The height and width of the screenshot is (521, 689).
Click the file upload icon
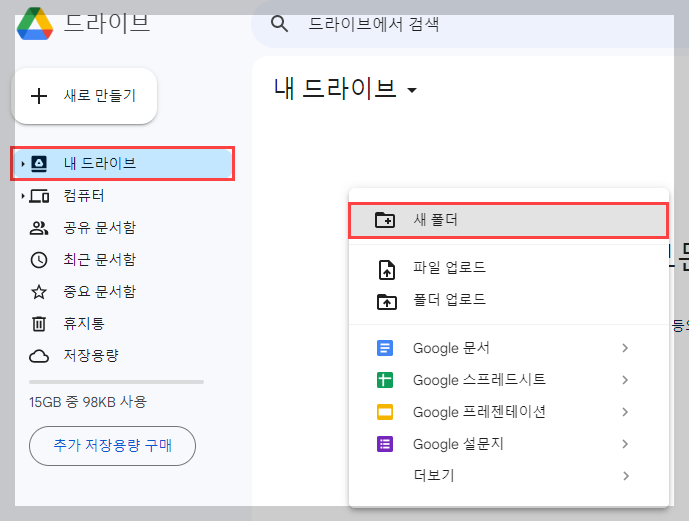(x=387, y=270)
